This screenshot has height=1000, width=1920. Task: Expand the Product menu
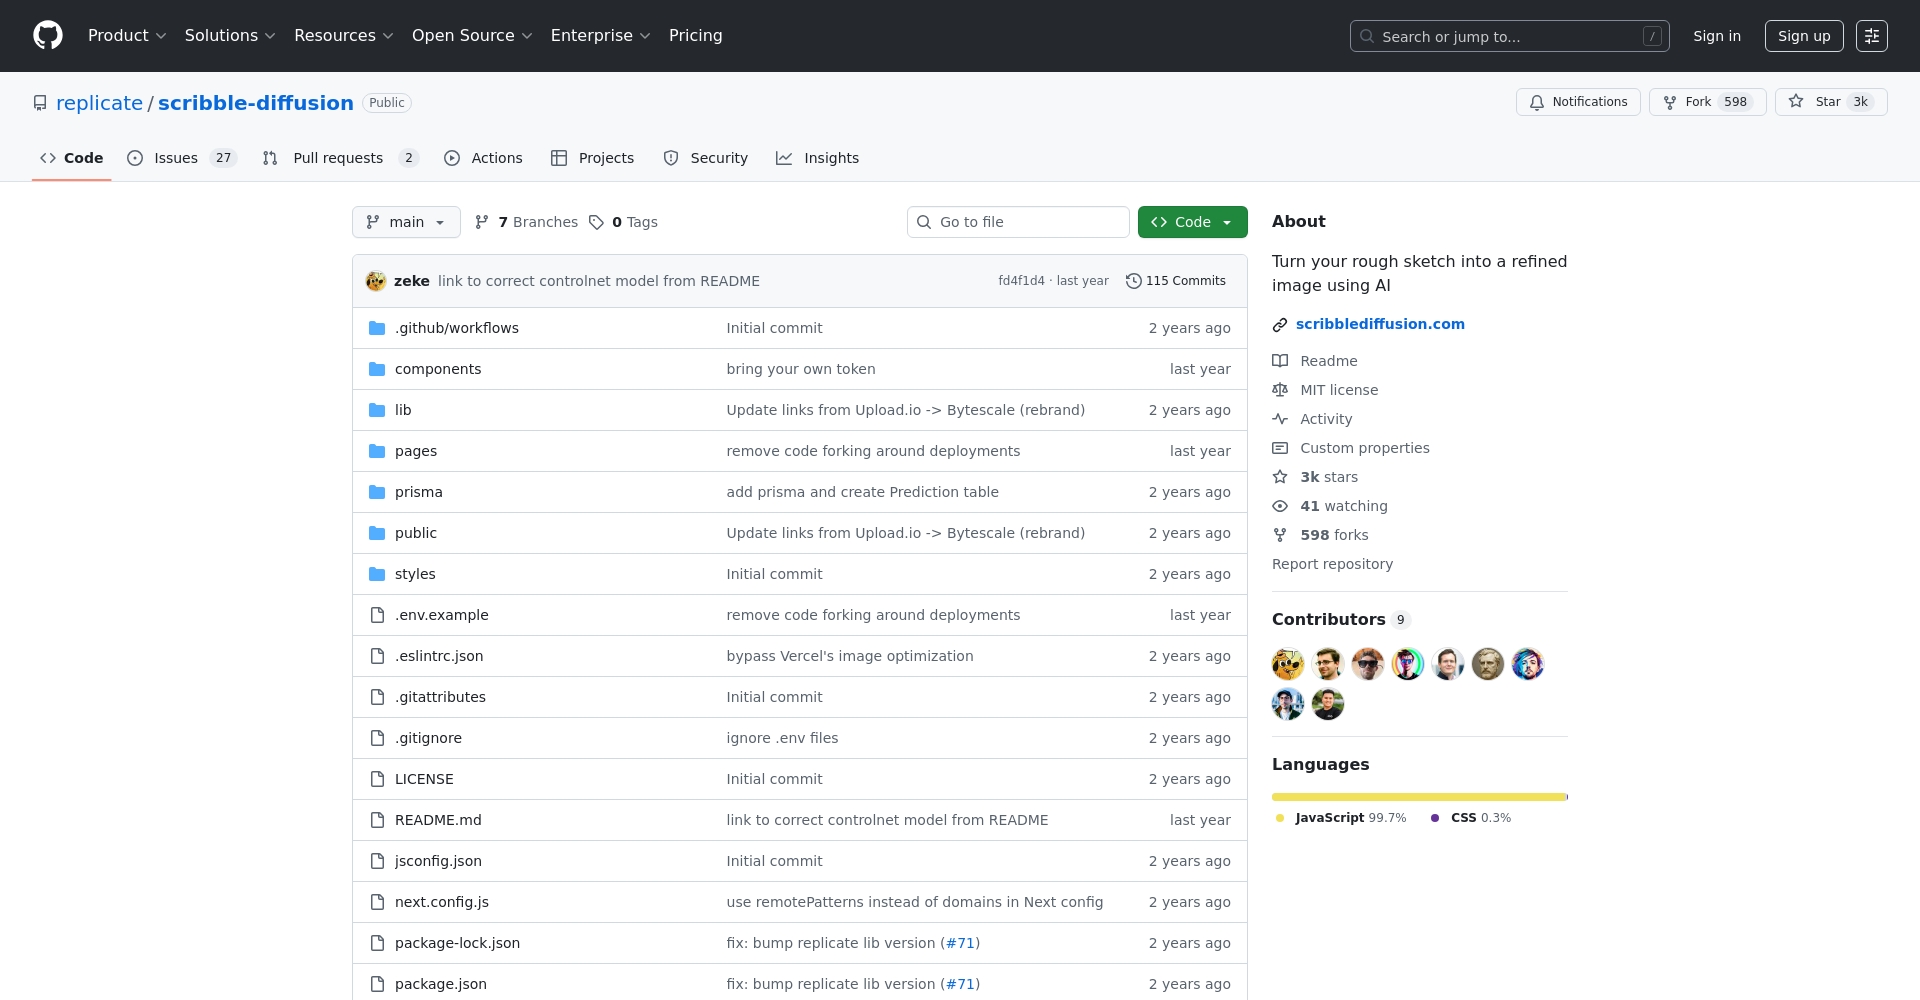click(x=127, y=36)
